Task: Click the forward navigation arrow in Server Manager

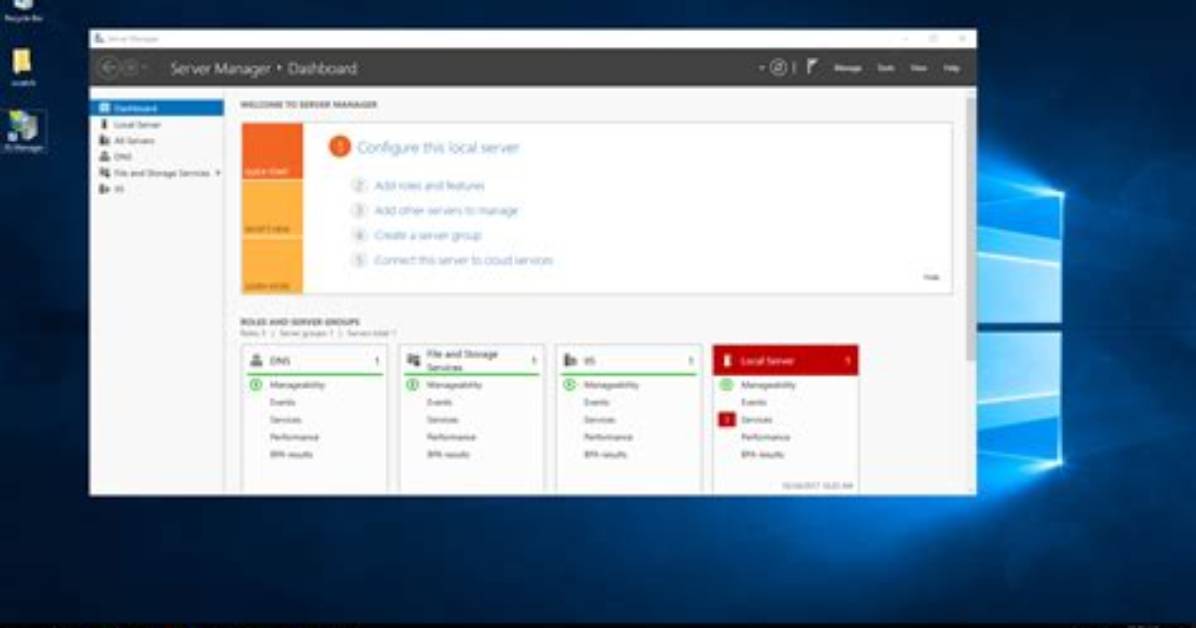Action: tap(130, 68)
